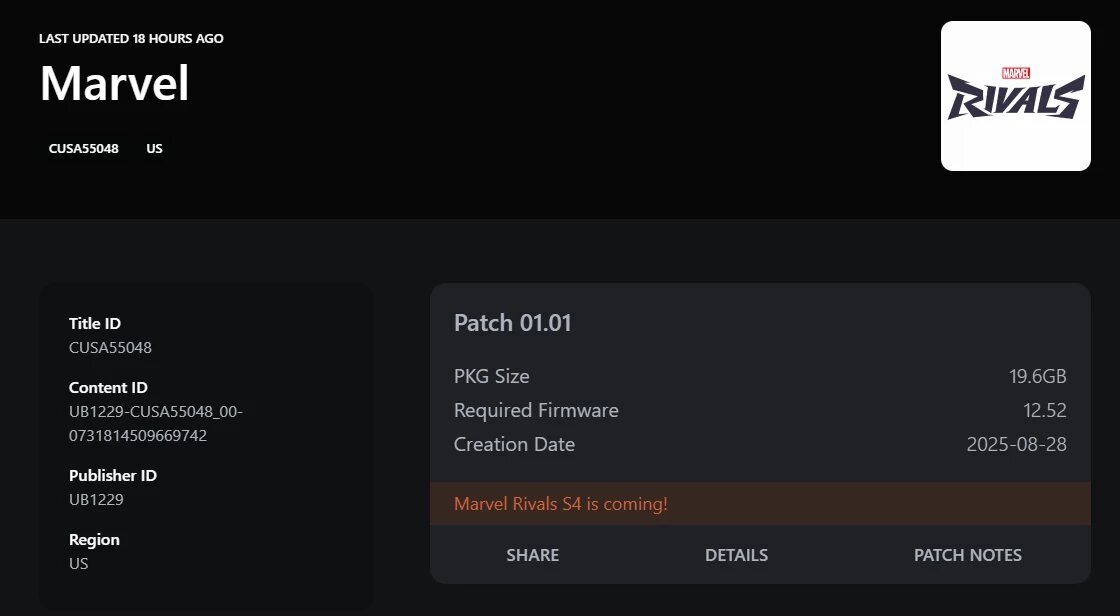
Task: Click the Marvel page title
Action: click(x=114, y=84)
